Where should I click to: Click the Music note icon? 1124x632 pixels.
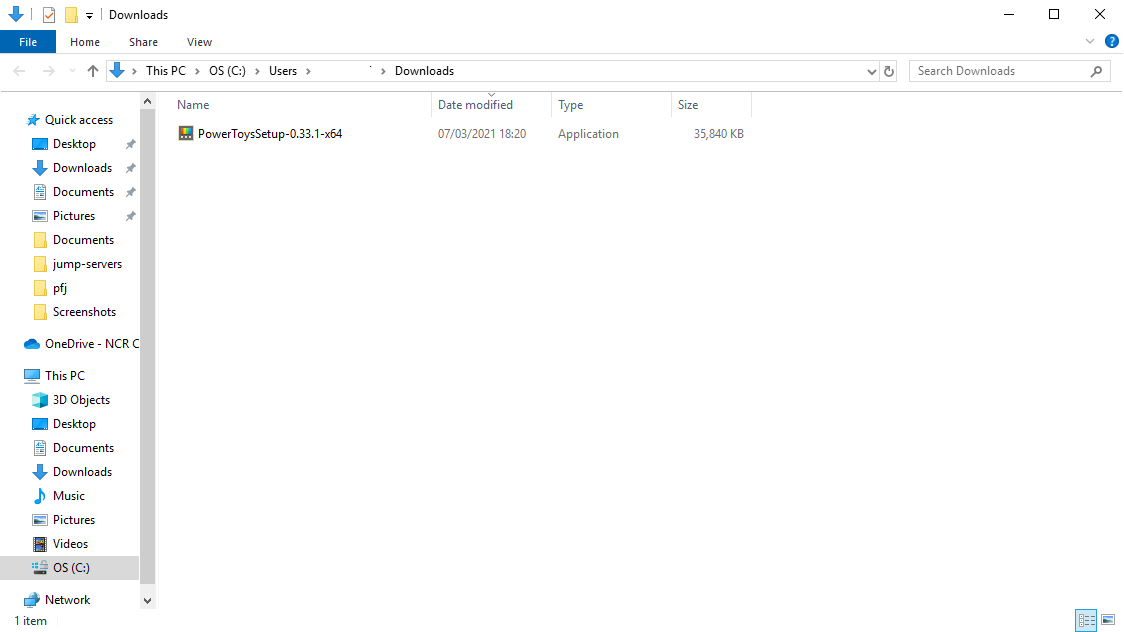click(x=40, y=496)
